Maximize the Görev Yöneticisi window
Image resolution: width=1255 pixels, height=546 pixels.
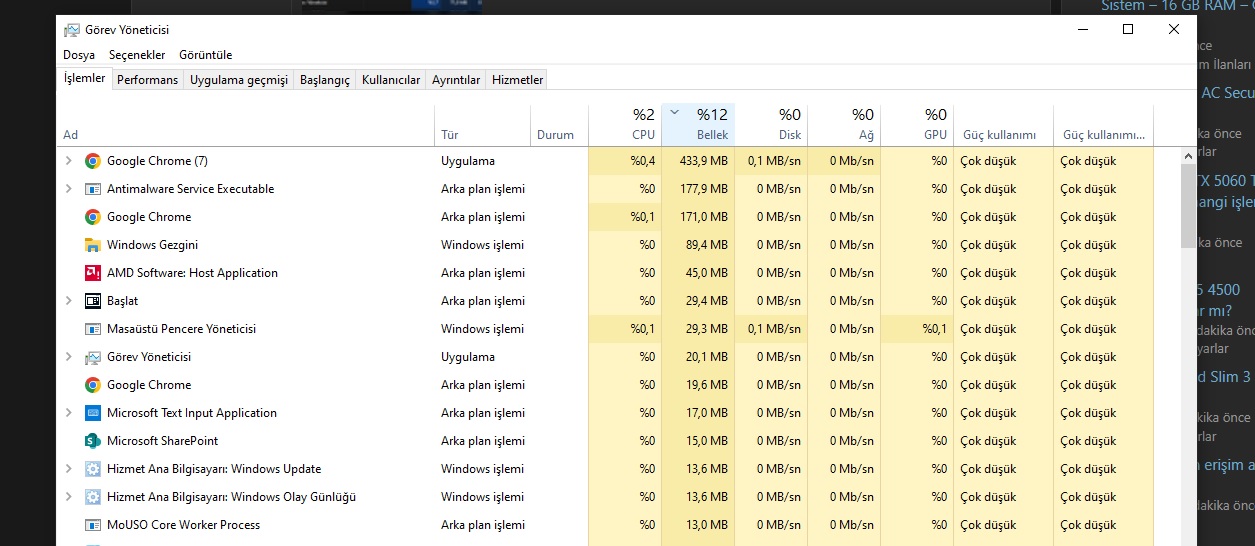[1128, 30]
